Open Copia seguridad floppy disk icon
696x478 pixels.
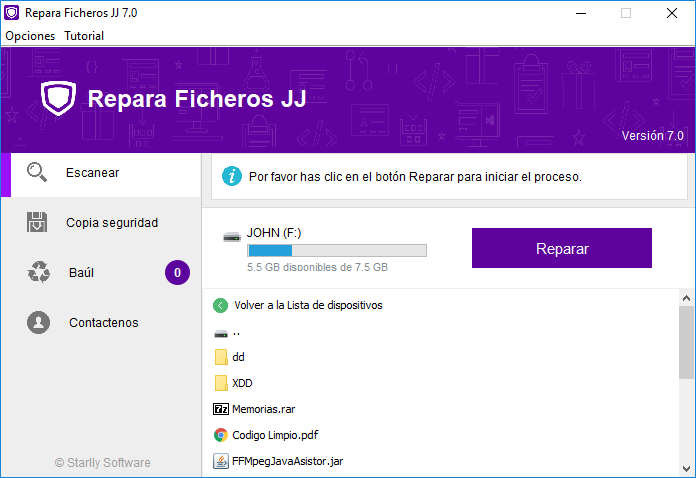point(37,222)
